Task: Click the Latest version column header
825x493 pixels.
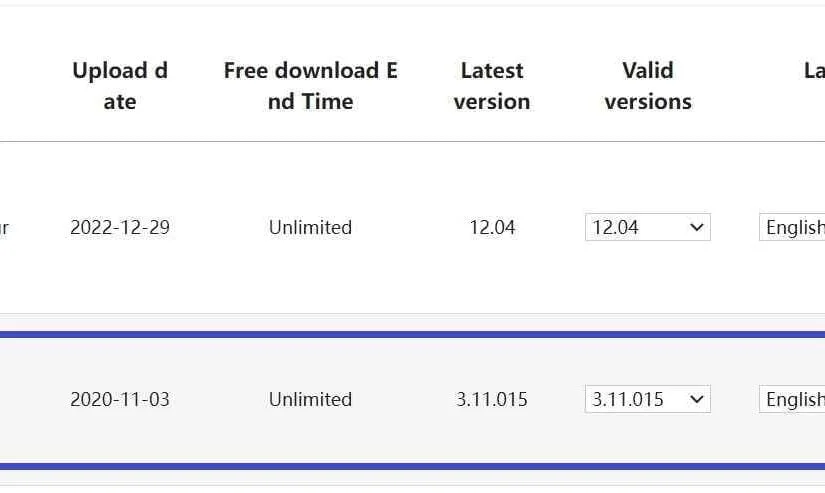Action: click(491, 86)
